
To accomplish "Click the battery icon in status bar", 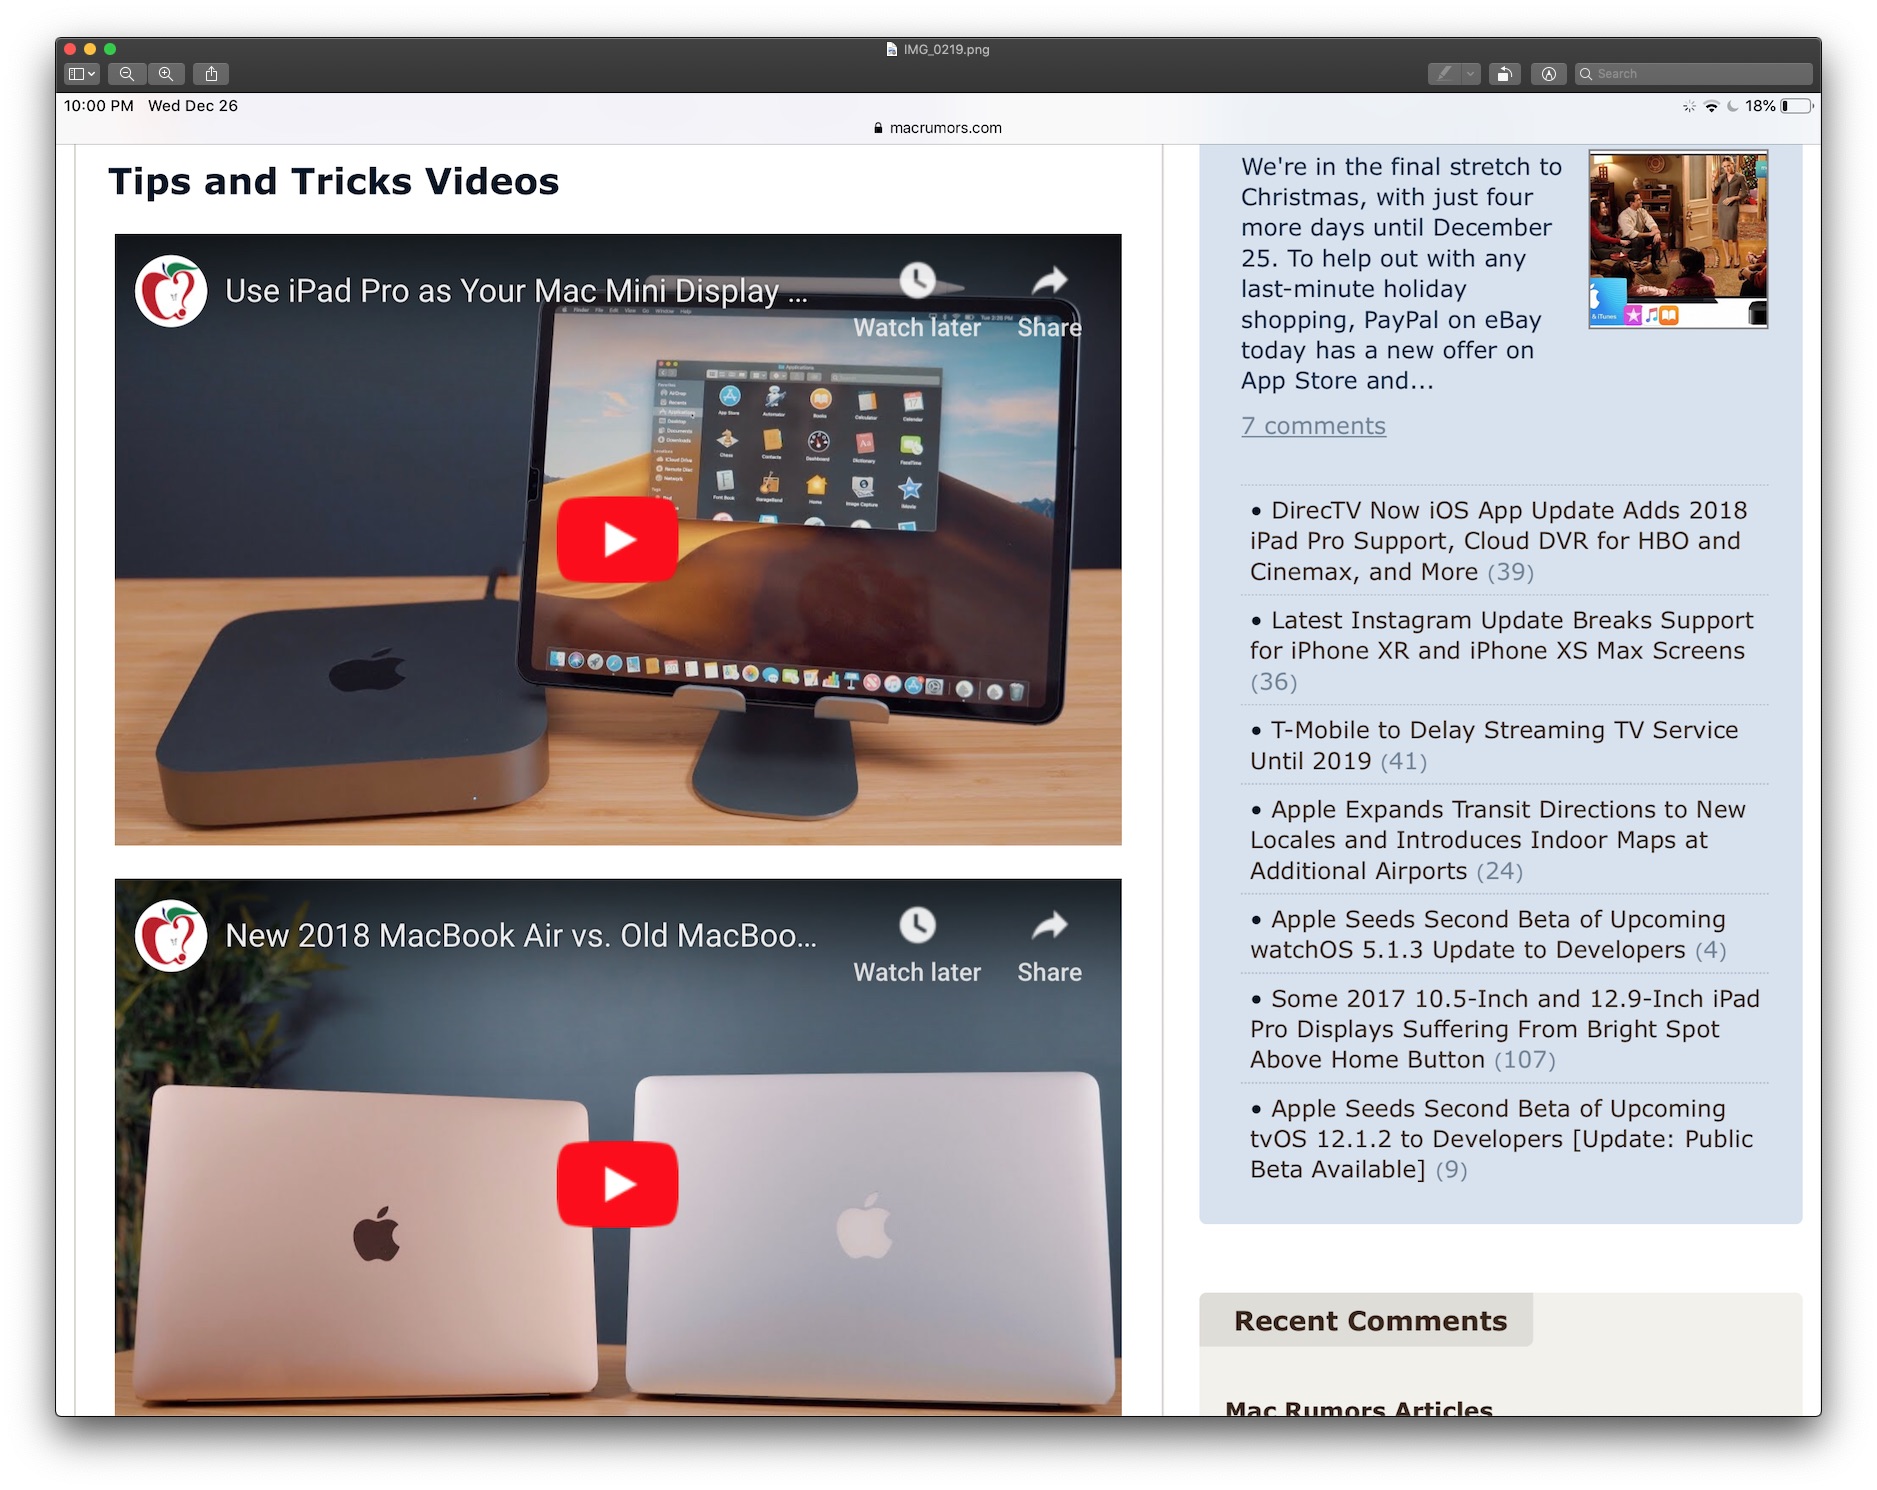I will pyautogui.click(x=1797, y=106).
